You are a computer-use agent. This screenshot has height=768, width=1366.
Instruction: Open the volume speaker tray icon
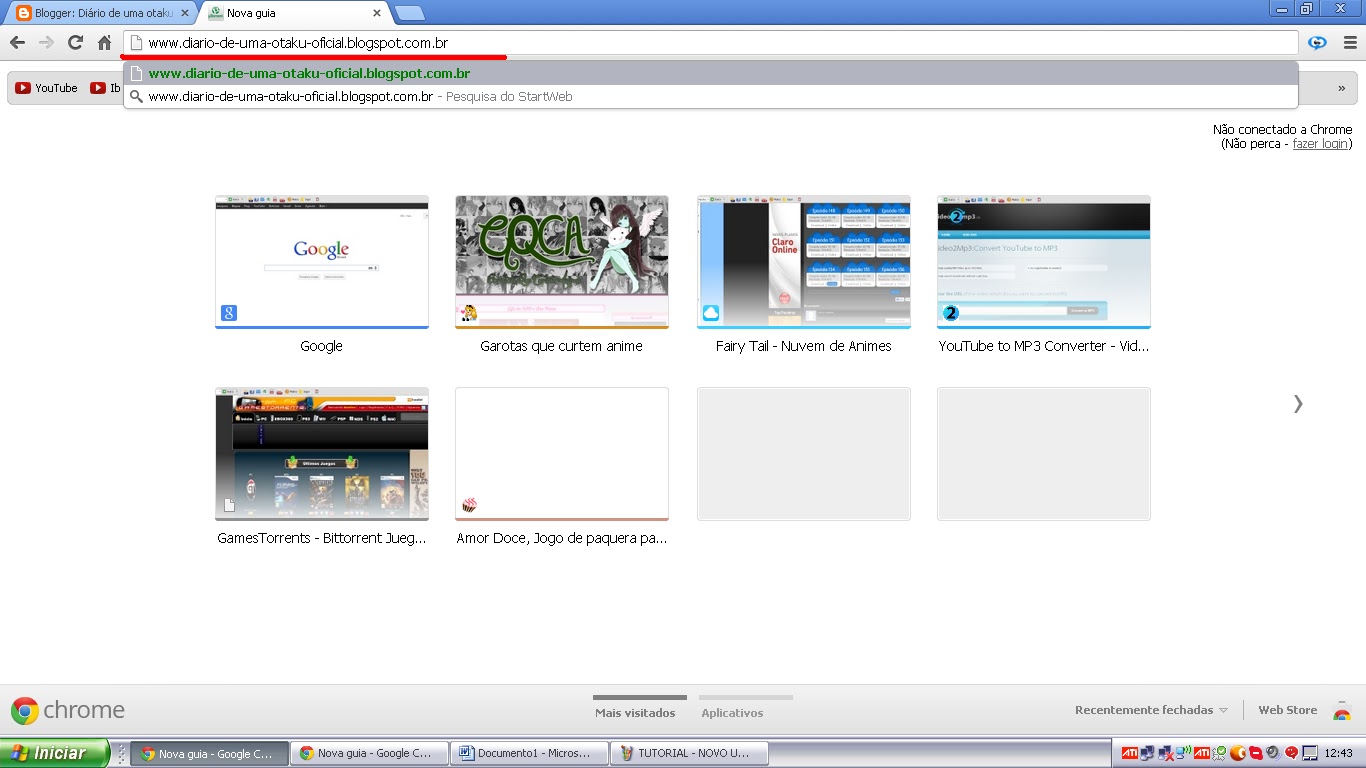tap(1273, 753)
